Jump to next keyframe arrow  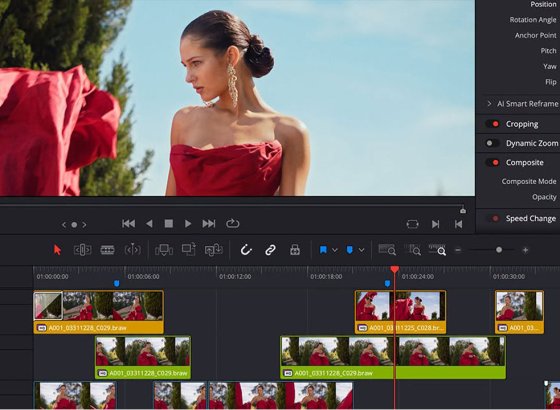point(84,225)
